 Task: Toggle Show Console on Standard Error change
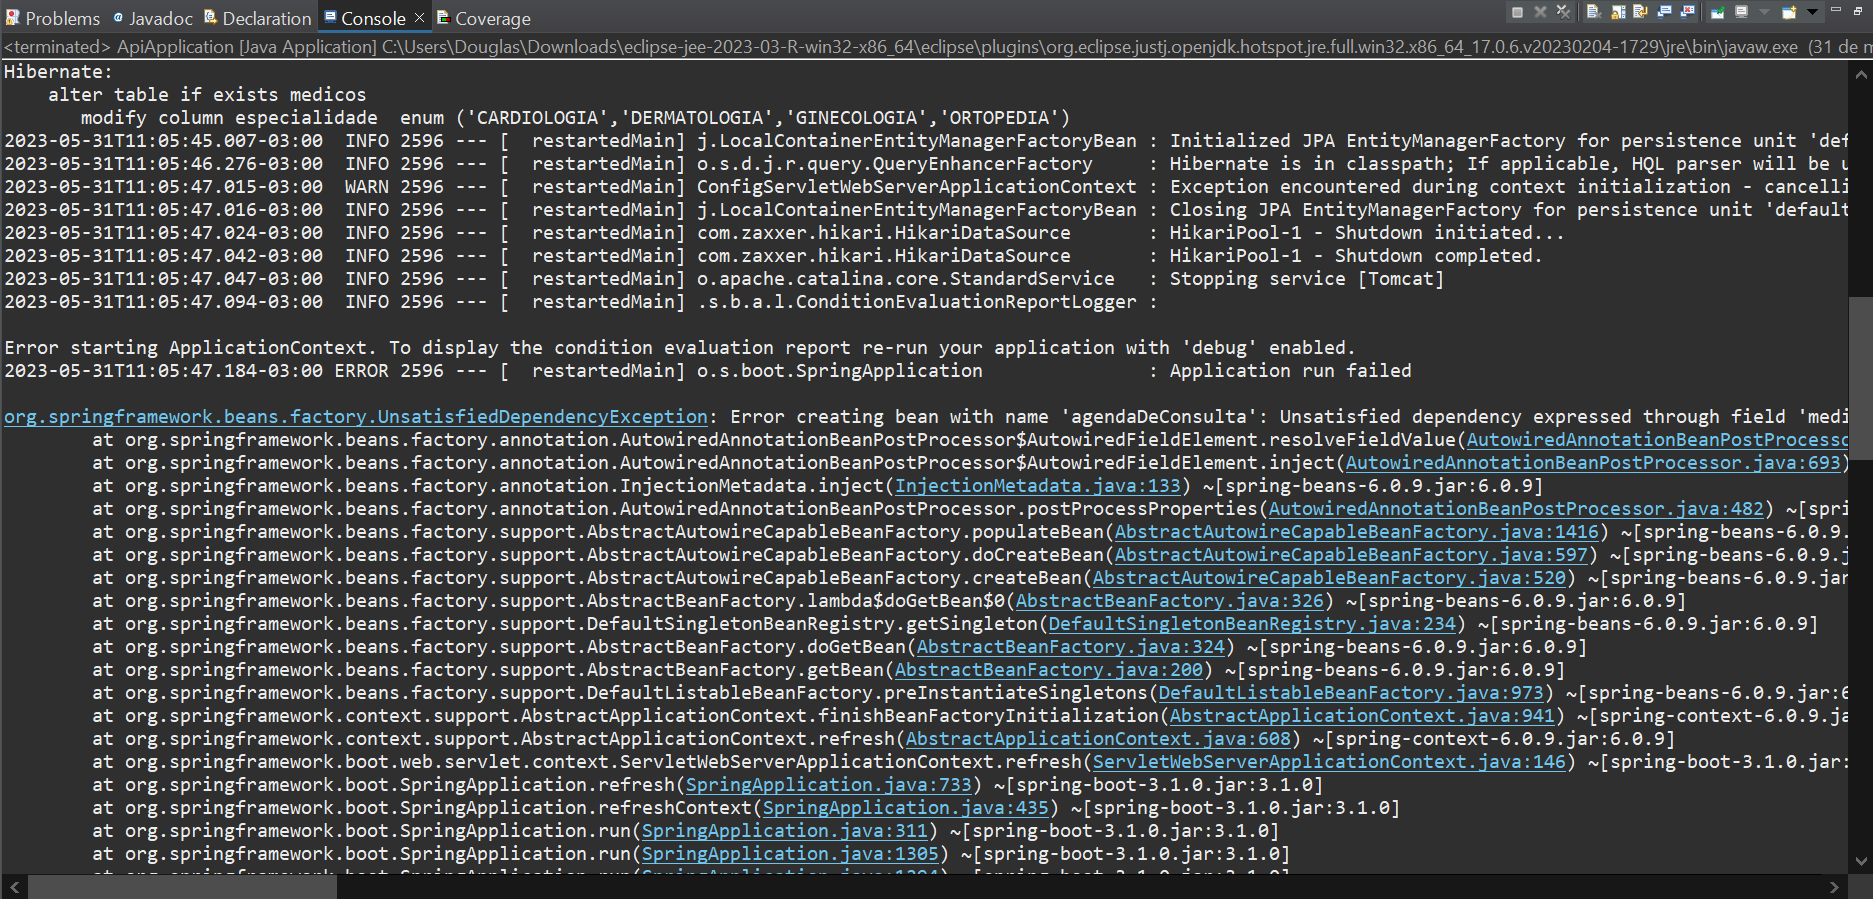[x=1687, y=12]
